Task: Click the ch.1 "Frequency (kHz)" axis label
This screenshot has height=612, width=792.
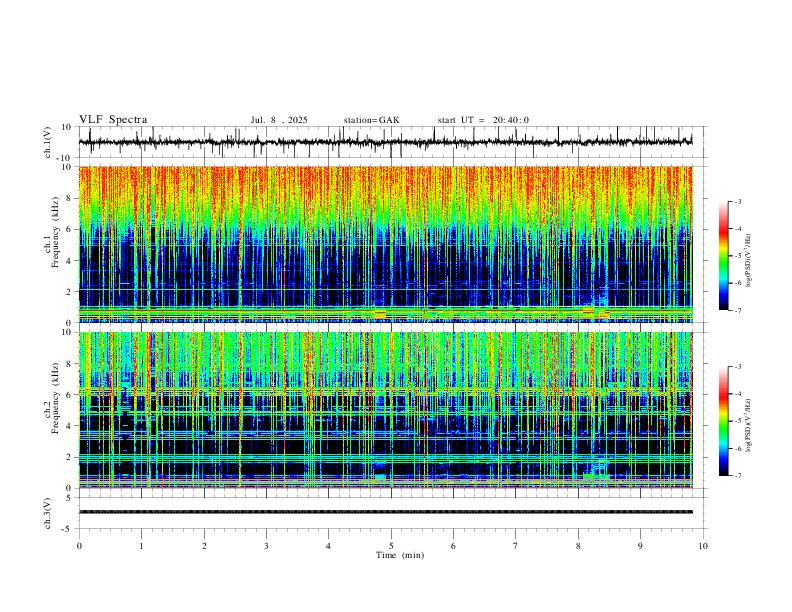Action: click(x=56, y=230)
